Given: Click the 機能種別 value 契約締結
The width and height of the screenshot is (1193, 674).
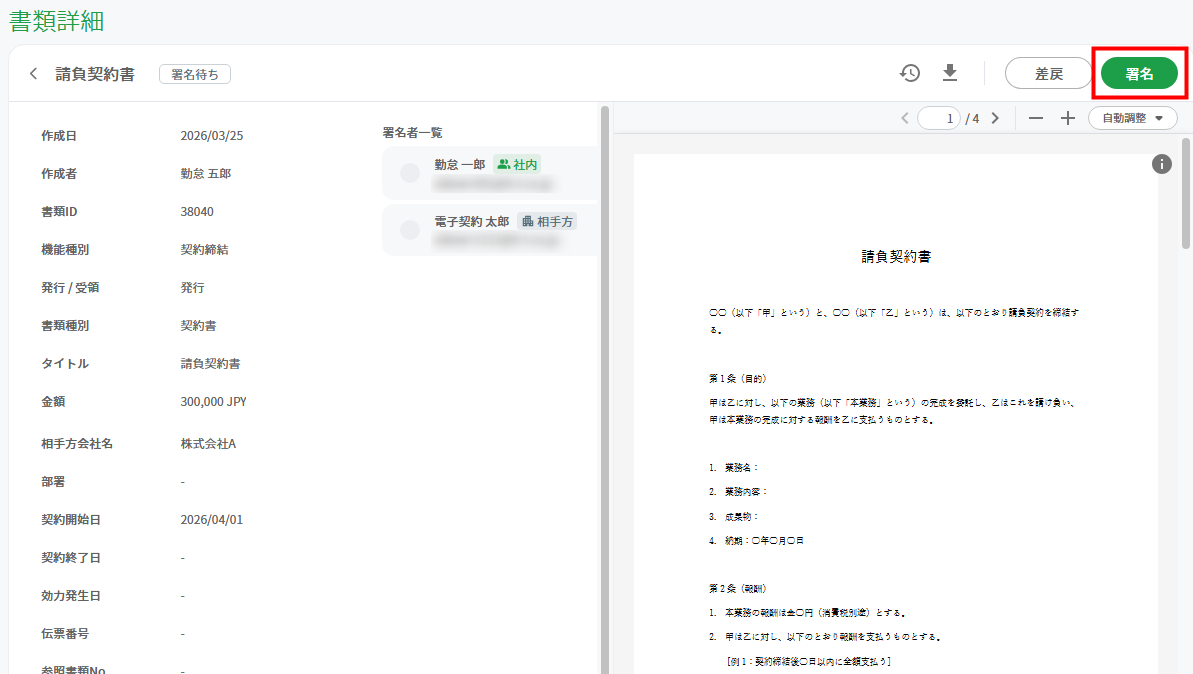Looking at the screenshot, I should [x=204, y=250].
